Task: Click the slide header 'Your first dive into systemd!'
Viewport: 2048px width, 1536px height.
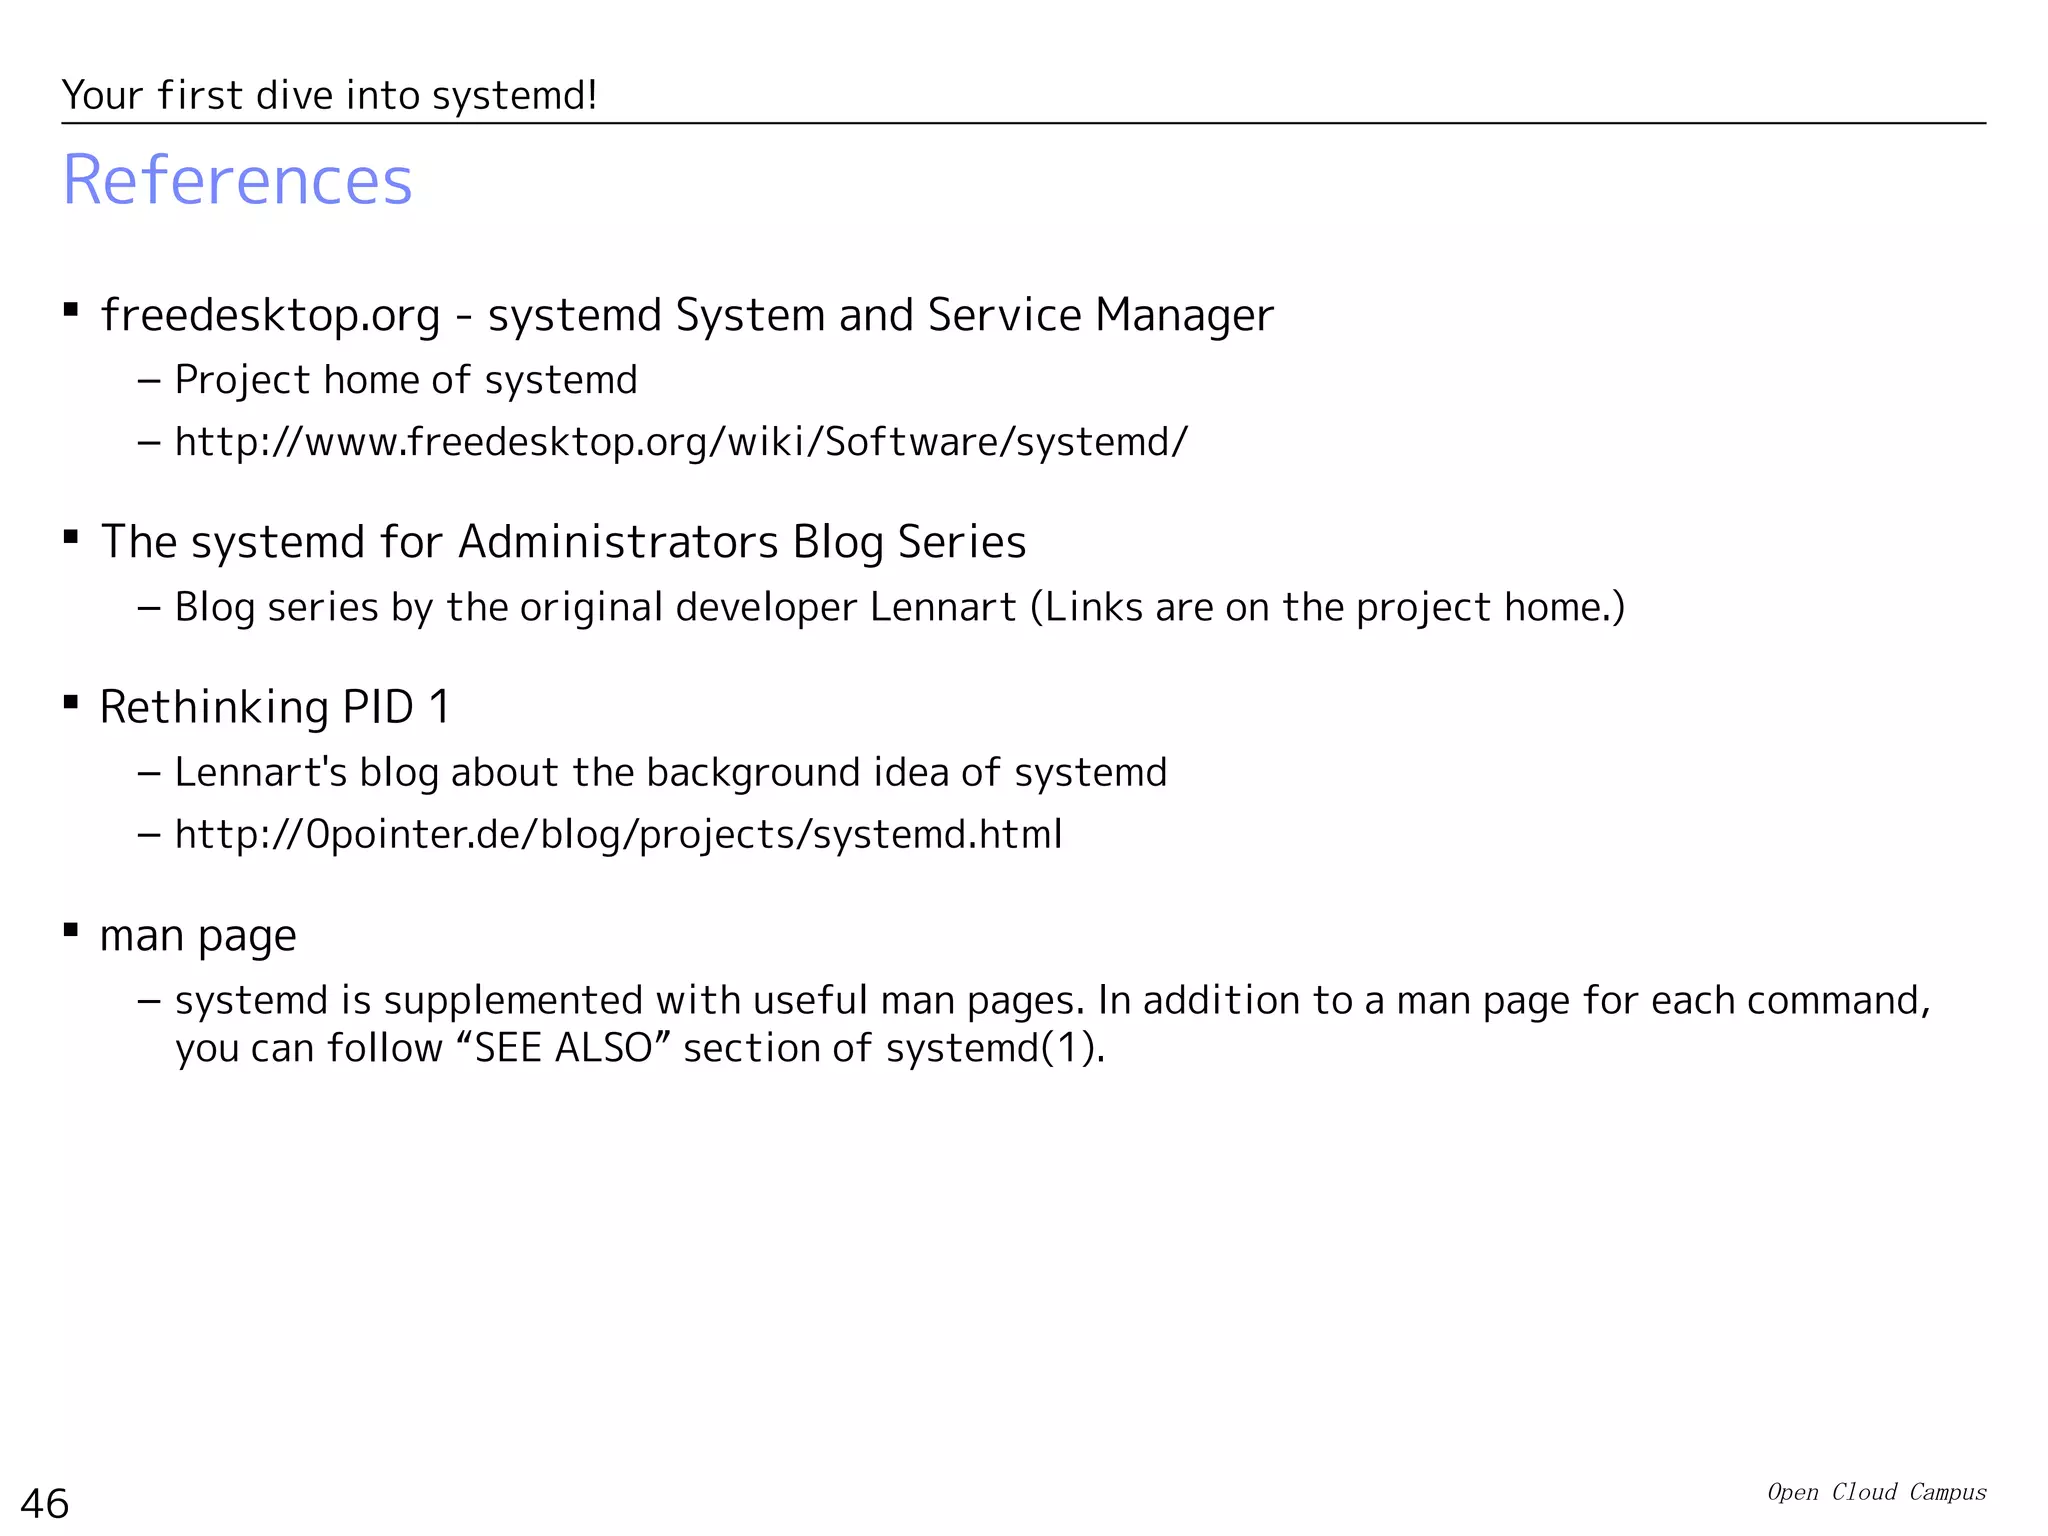Action: (330, 96)
